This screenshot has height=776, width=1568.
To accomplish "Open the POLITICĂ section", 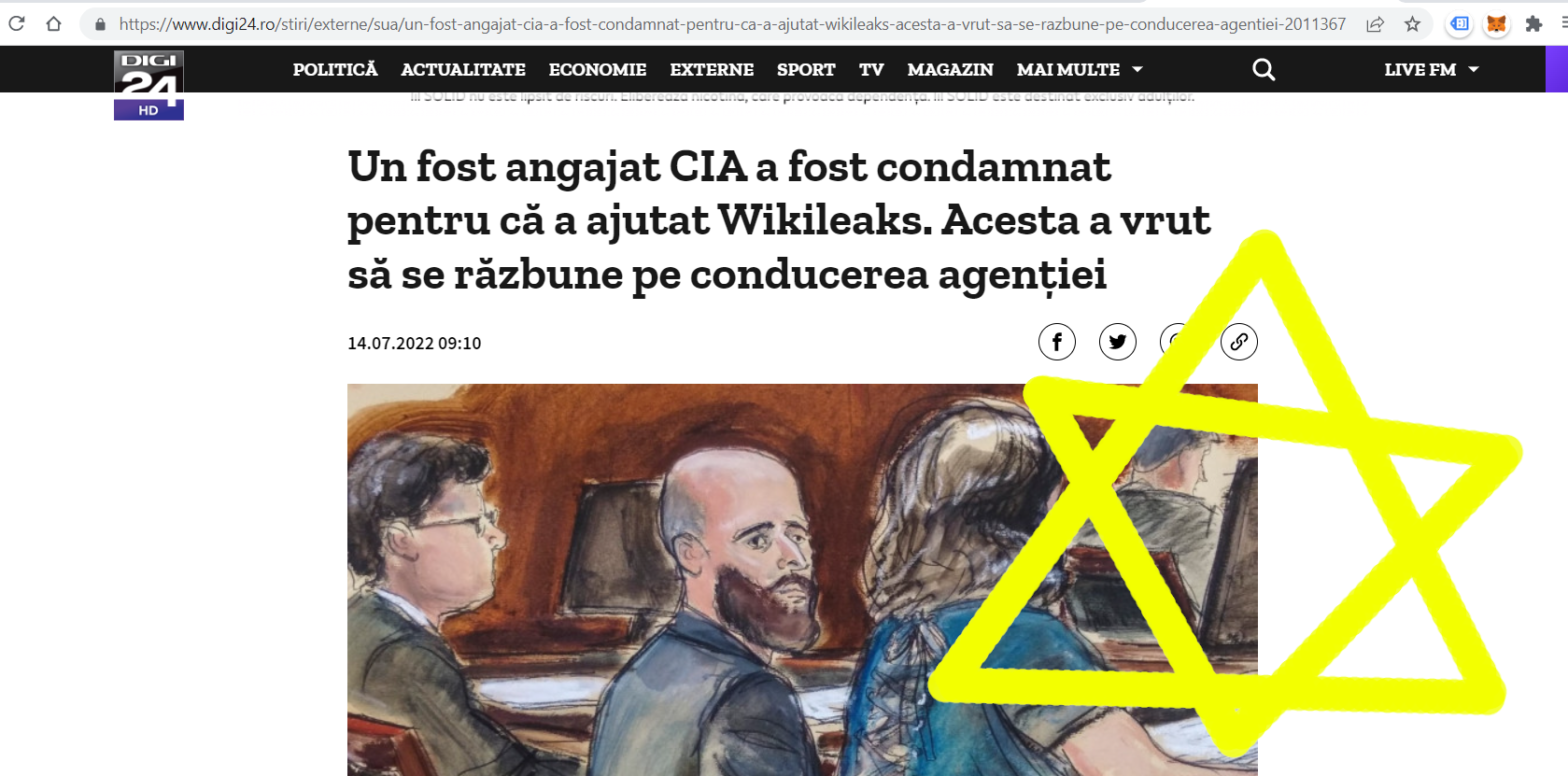I will tap(335, 70).
